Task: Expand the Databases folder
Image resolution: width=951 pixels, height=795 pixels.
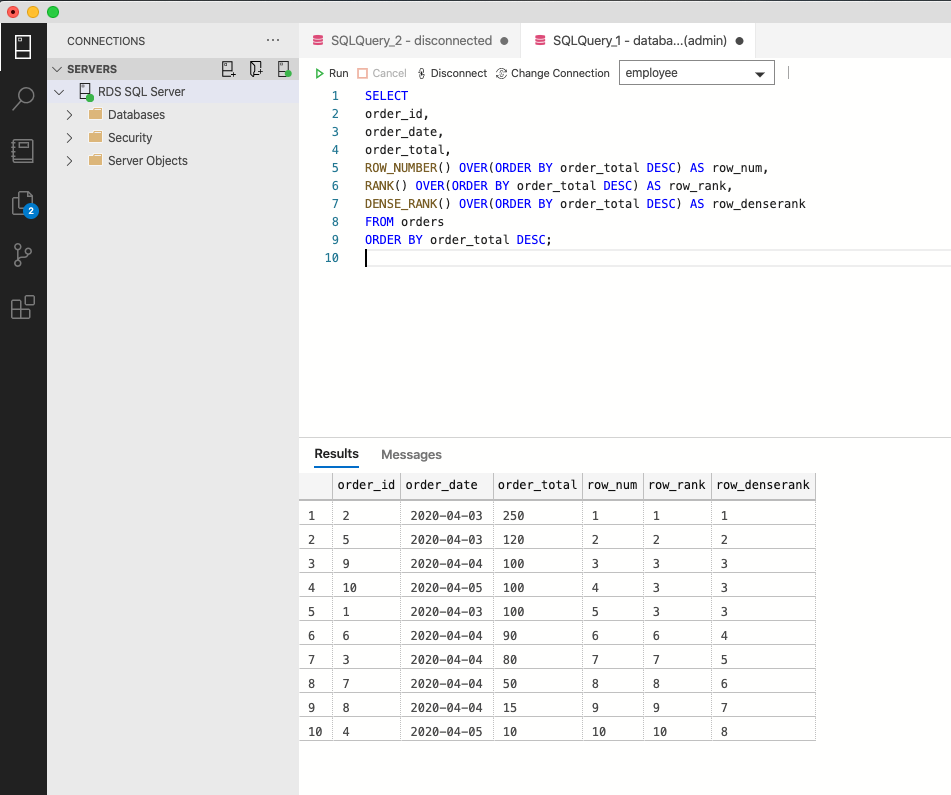Action: click(x=69, y=115)
